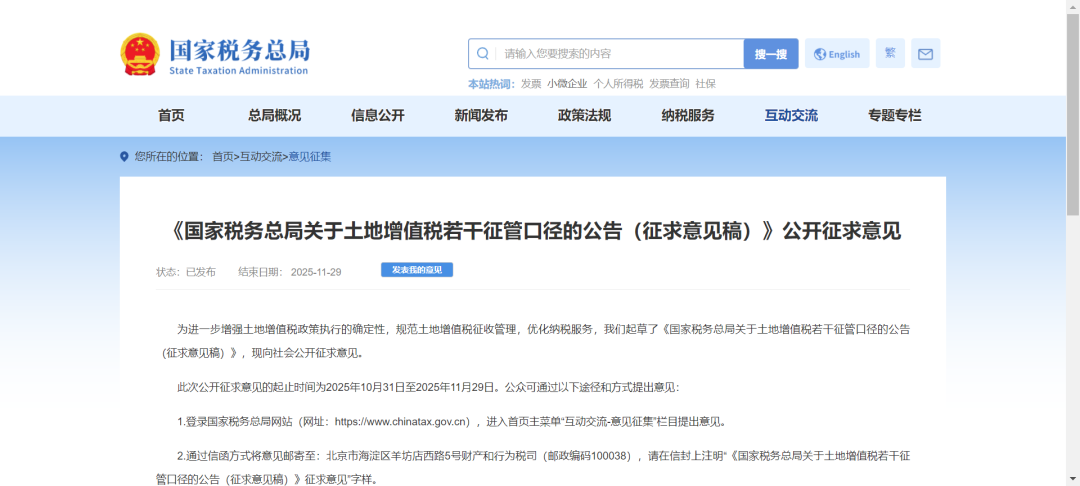This screenshot has width=1080, height=486.
Task: Click the scrollbar down arrow
Action: [x=1072, y=479]
